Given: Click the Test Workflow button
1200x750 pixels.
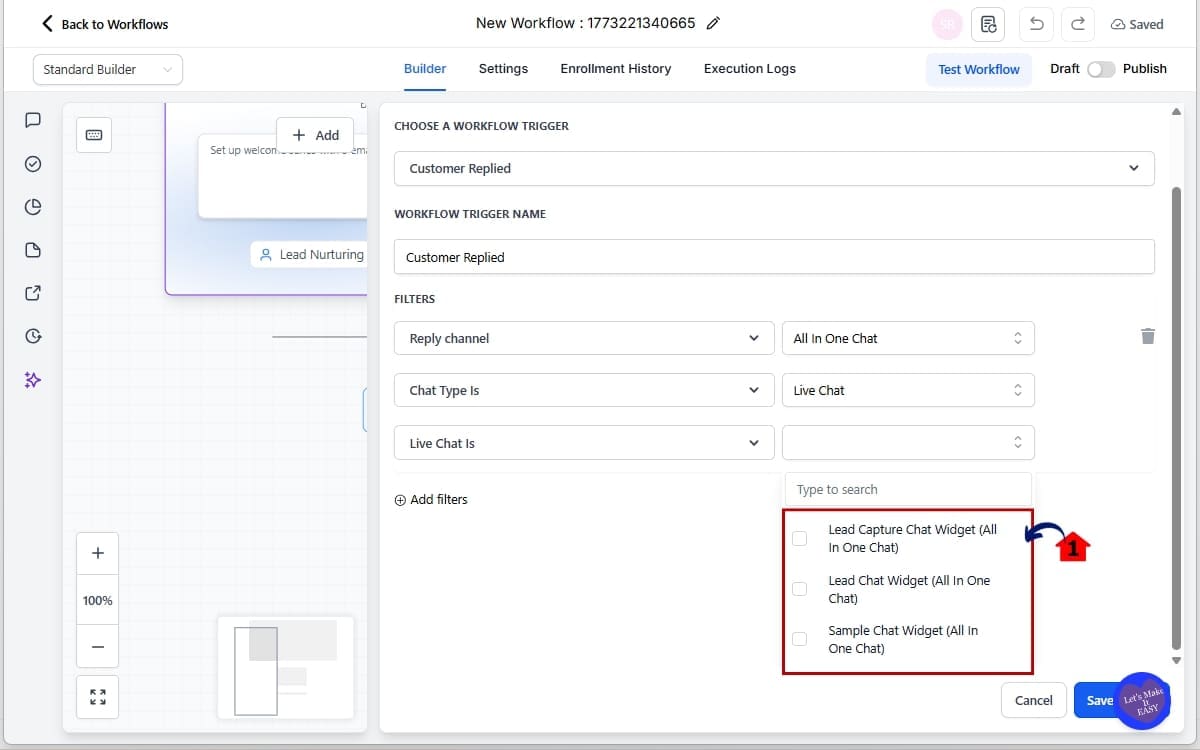Looking at the screenshot, I should 978,69.
